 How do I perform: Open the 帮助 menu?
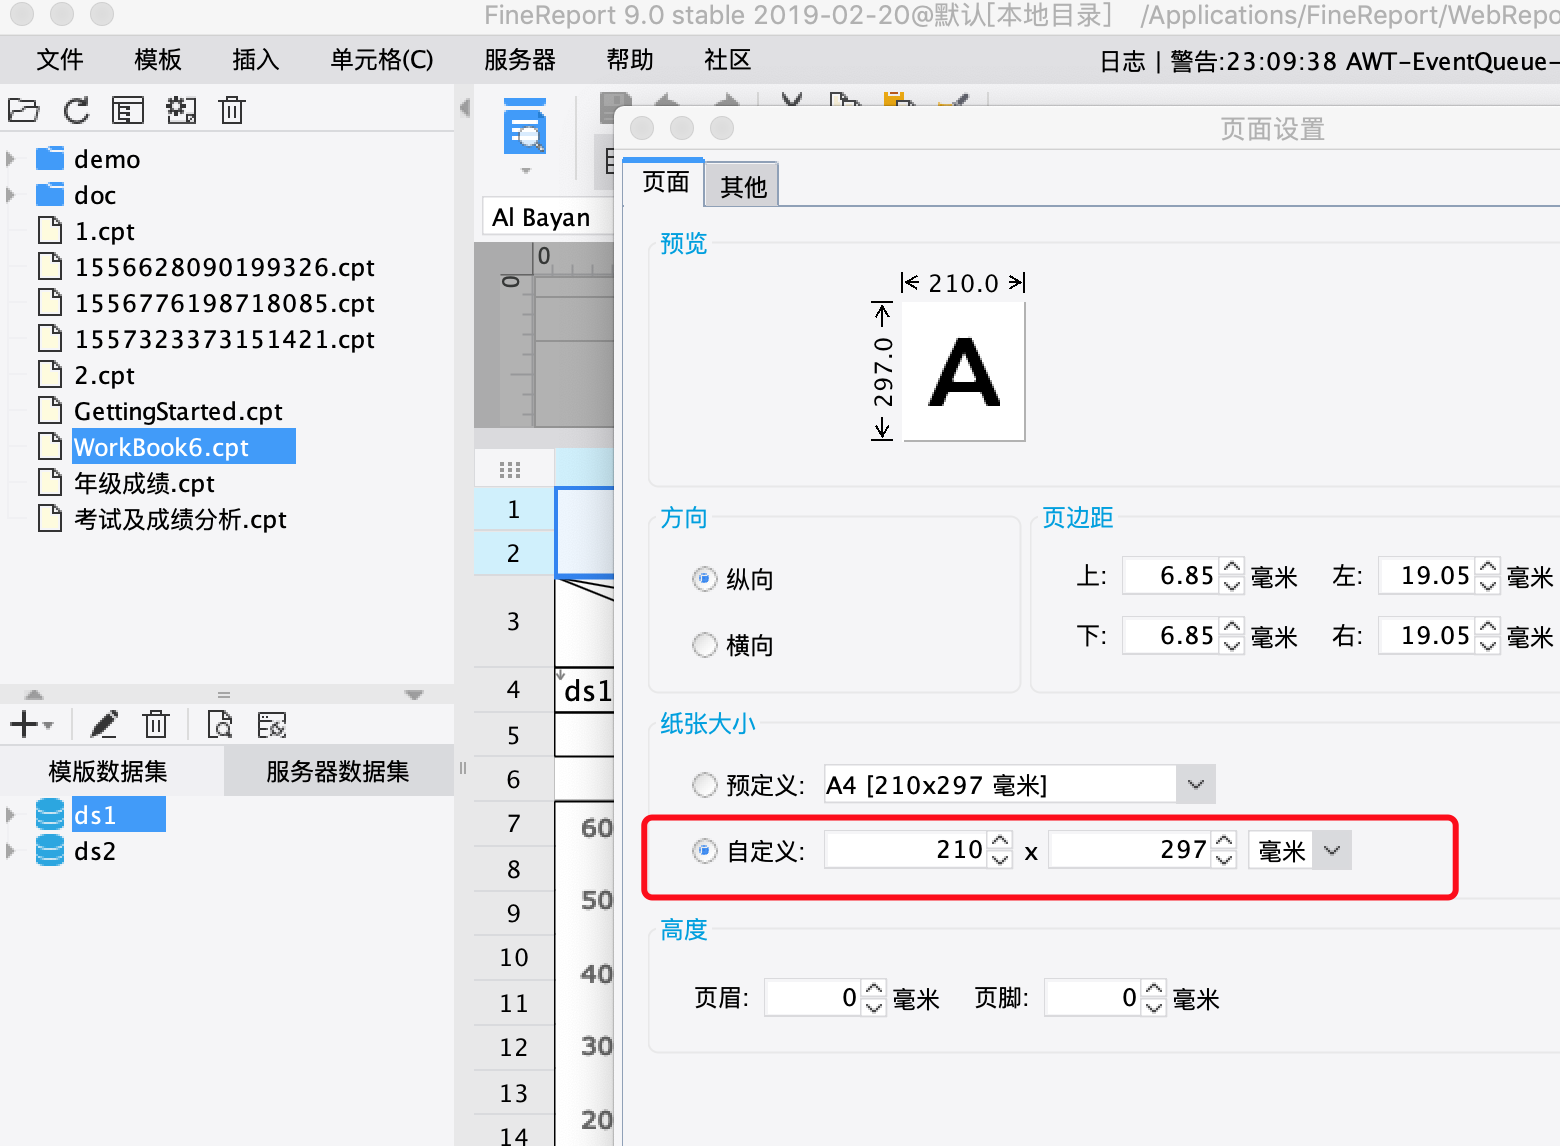click(630, 60)
